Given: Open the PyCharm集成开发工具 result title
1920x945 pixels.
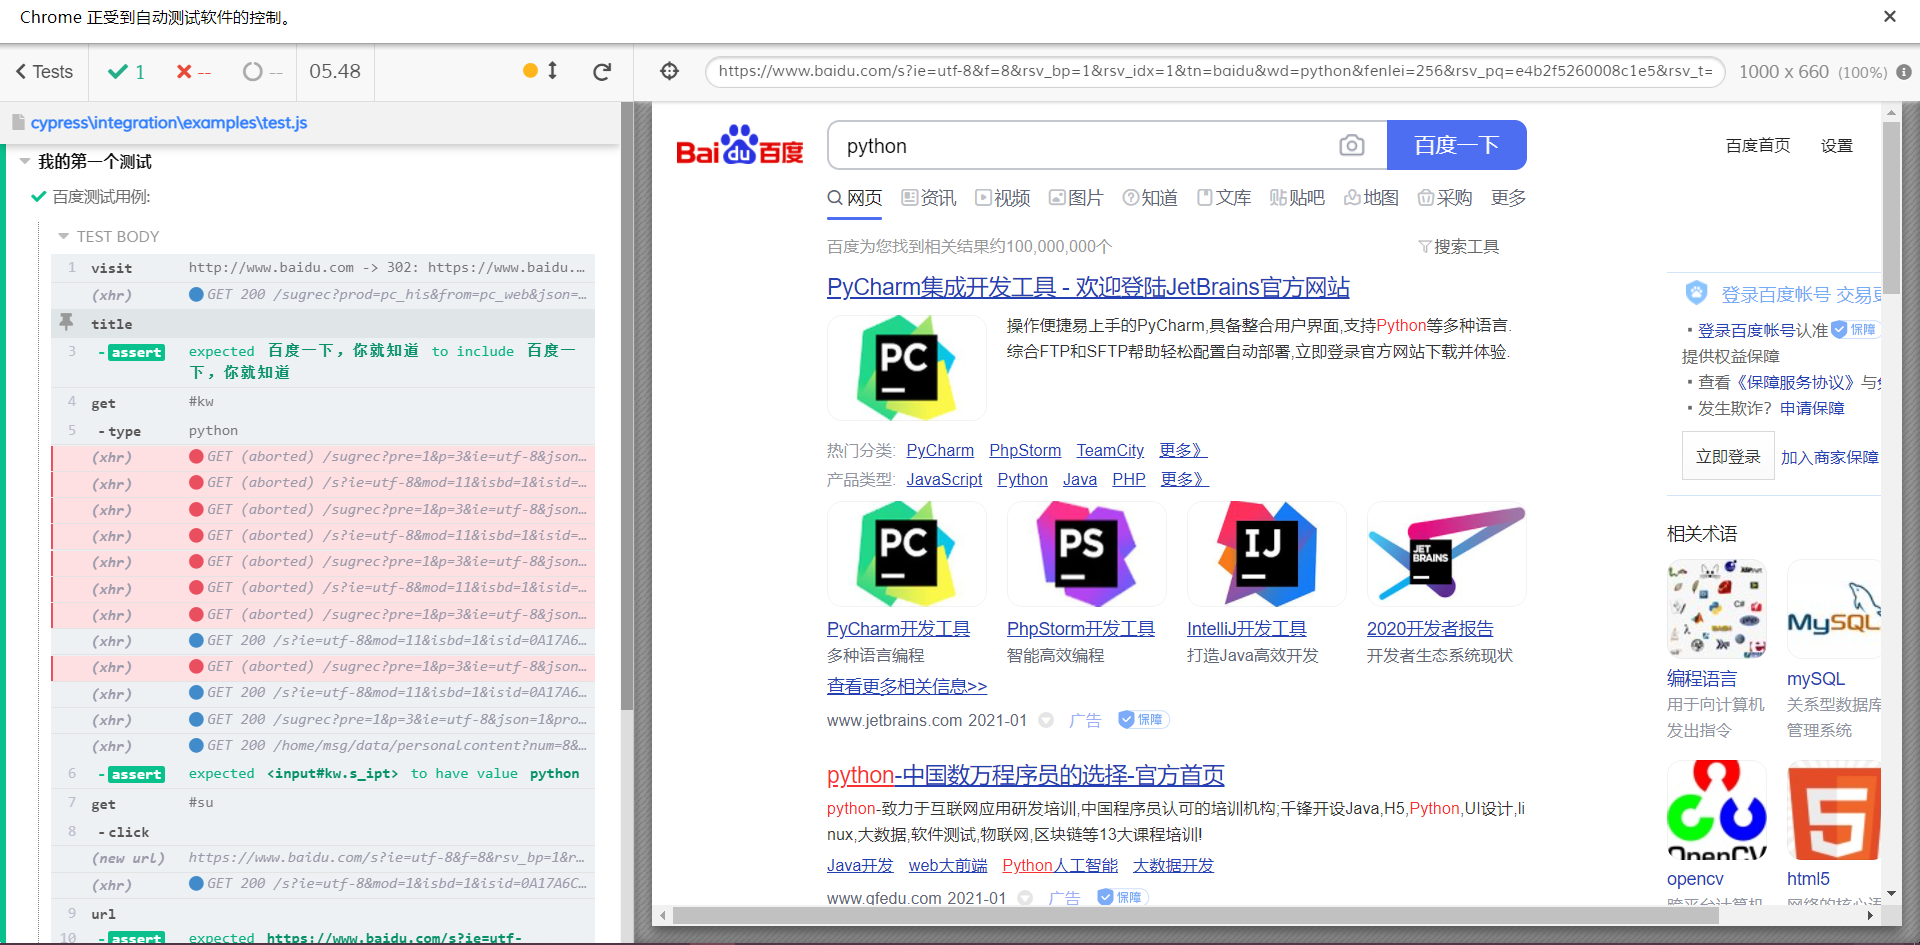Looking at the screenshot, I should coord(1088,287).
